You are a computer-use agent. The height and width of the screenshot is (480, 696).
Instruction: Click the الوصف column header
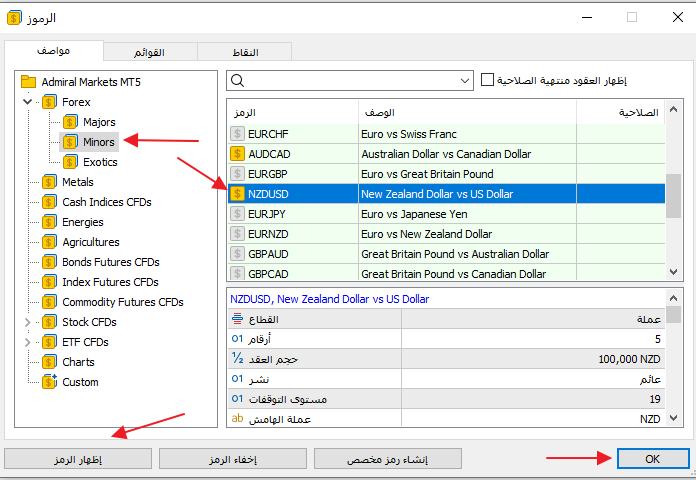467,113
